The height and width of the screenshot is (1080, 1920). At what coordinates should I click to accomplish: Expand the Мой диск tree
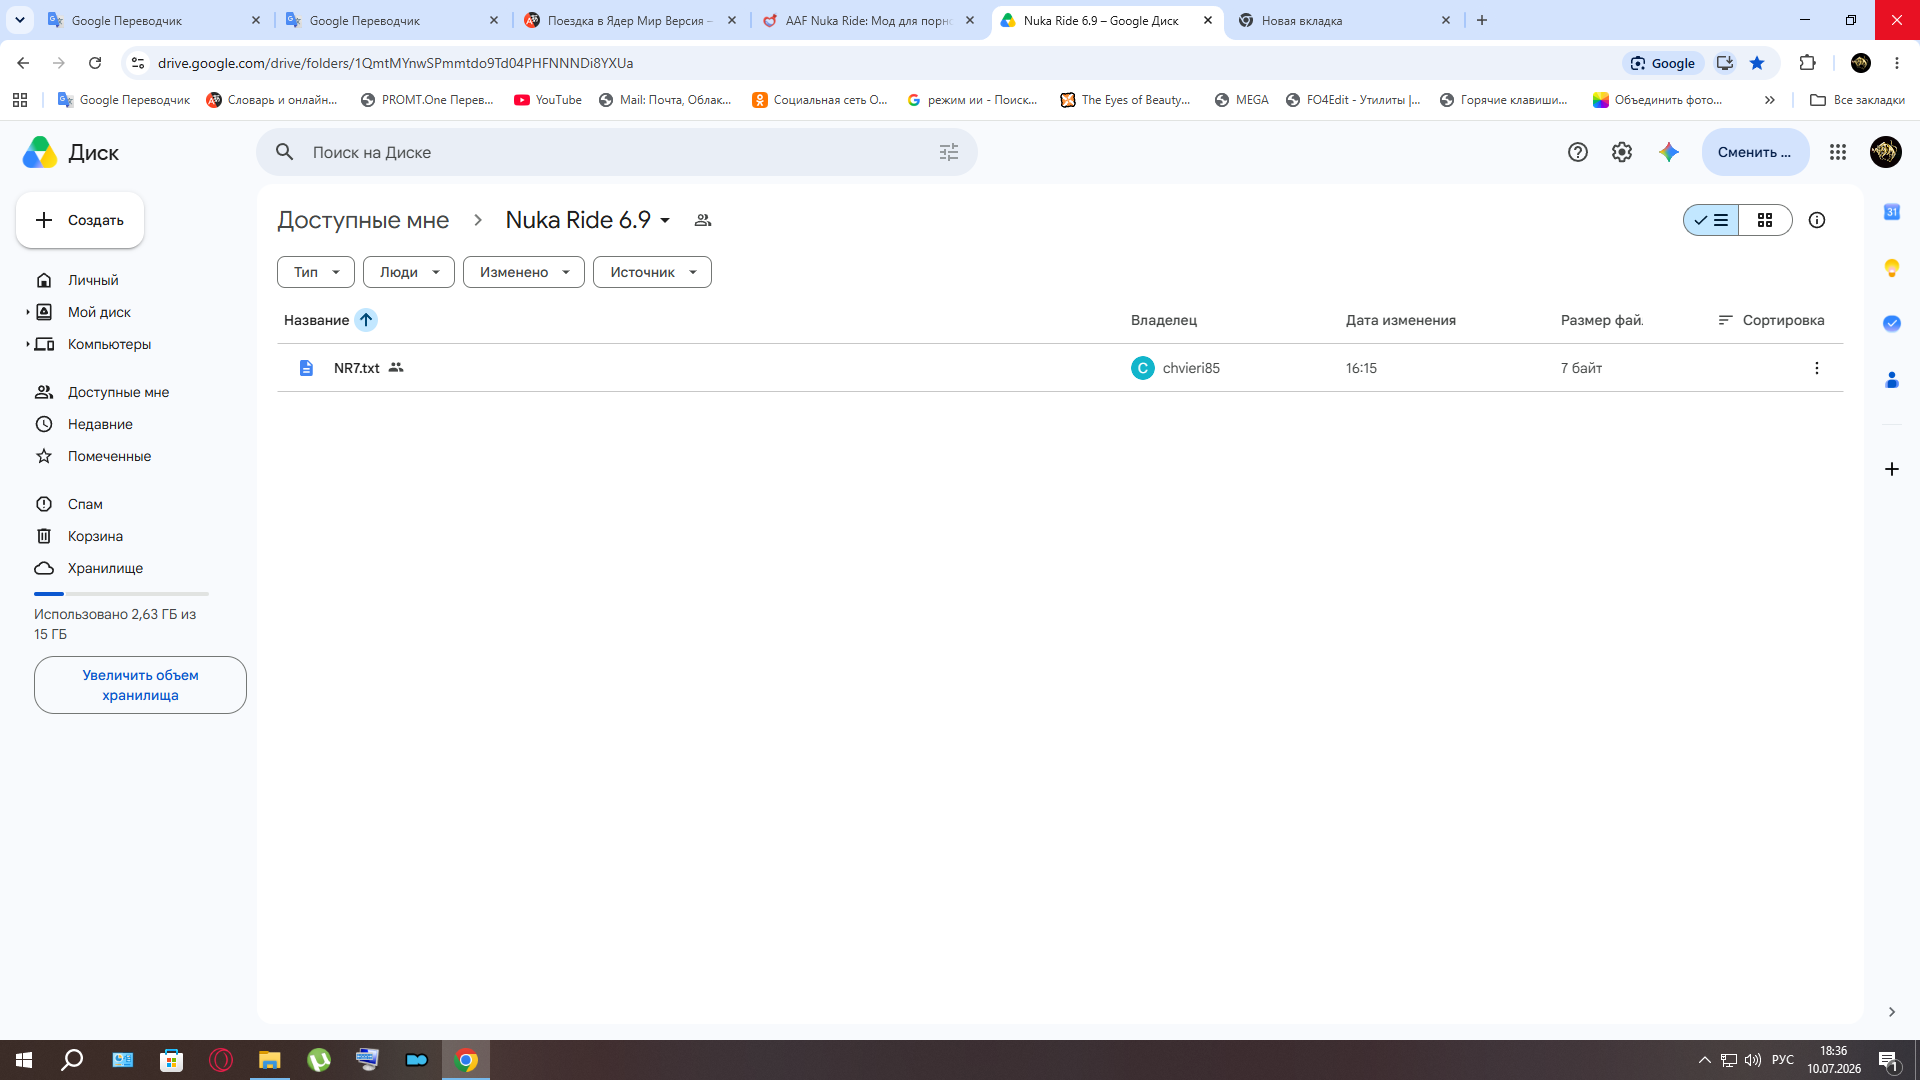(27, 312)
